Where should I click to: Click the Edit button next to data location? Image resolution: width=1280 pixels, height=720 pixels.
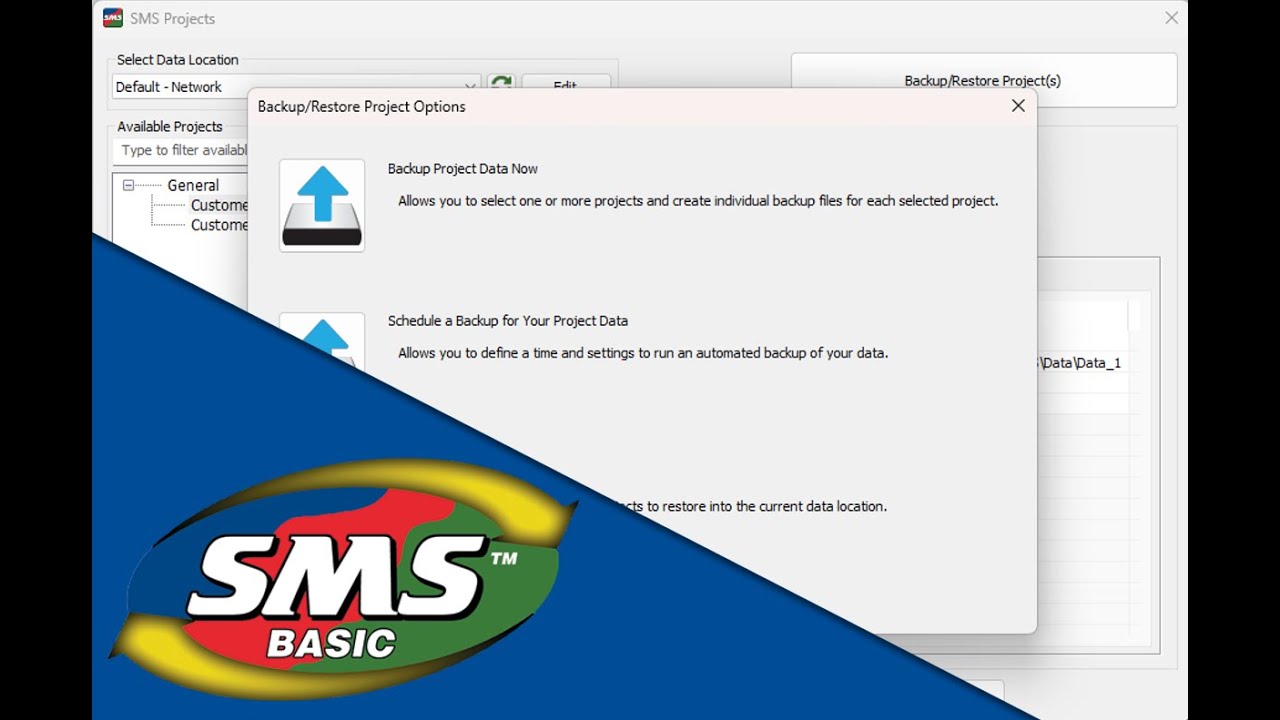[x=566, y=84]
